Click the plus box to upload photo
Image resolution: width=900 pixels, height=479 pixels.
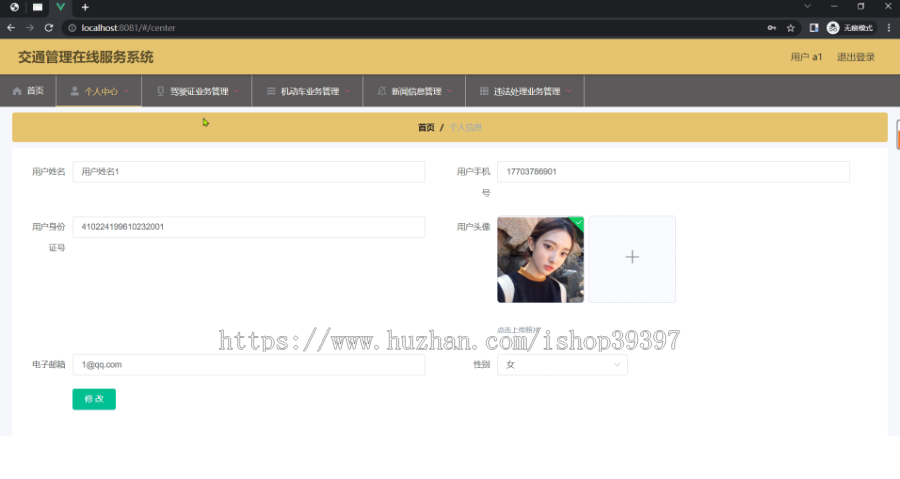pos(632,259)
